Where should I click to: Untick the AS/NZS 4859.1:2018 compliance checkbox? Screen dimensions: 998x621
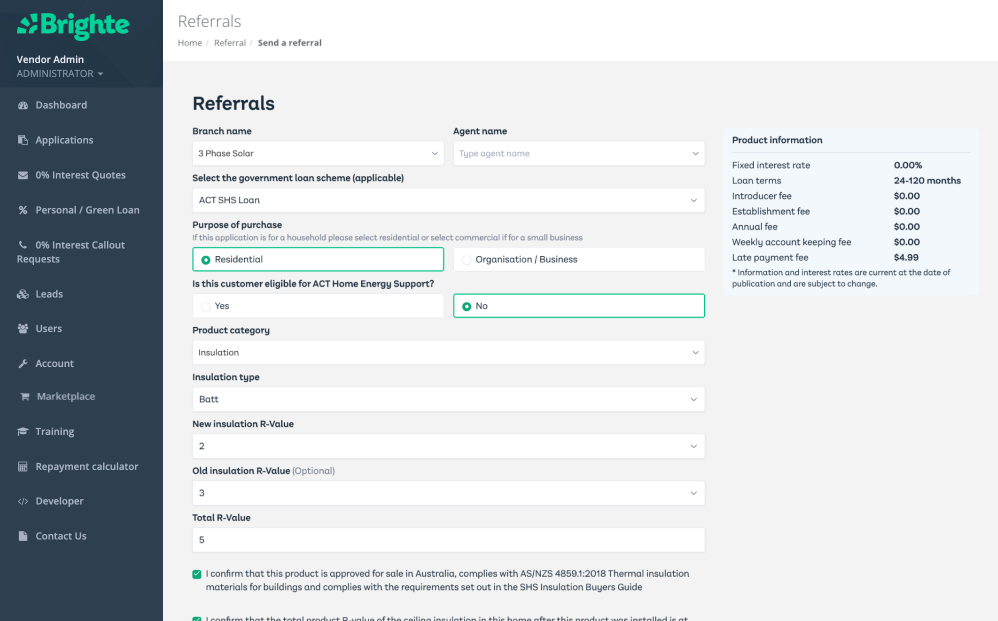pyautogui.click(x=197, y=574)
